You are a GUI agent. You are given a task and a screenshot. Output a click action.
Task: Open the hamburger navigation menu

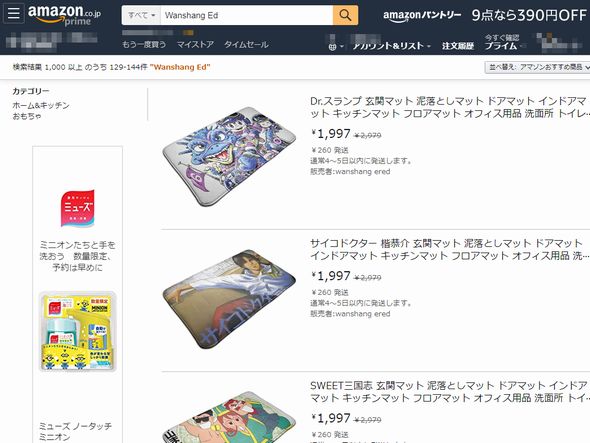tap(14, 13)
